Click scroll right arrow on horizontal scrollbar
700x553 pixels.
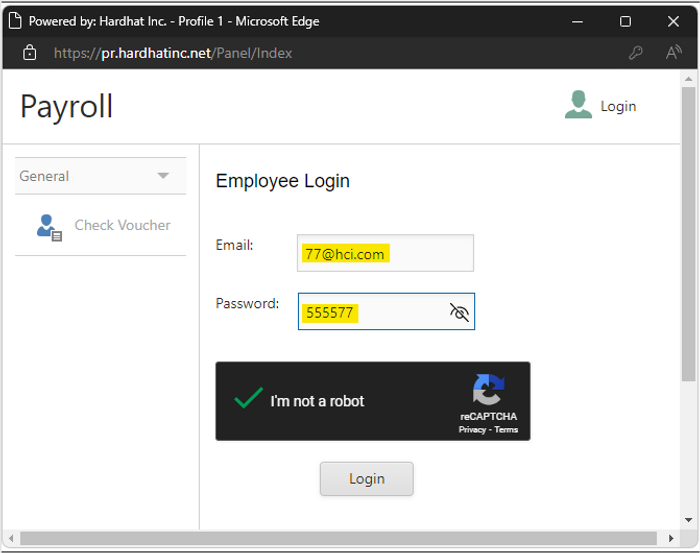point(671,538)
